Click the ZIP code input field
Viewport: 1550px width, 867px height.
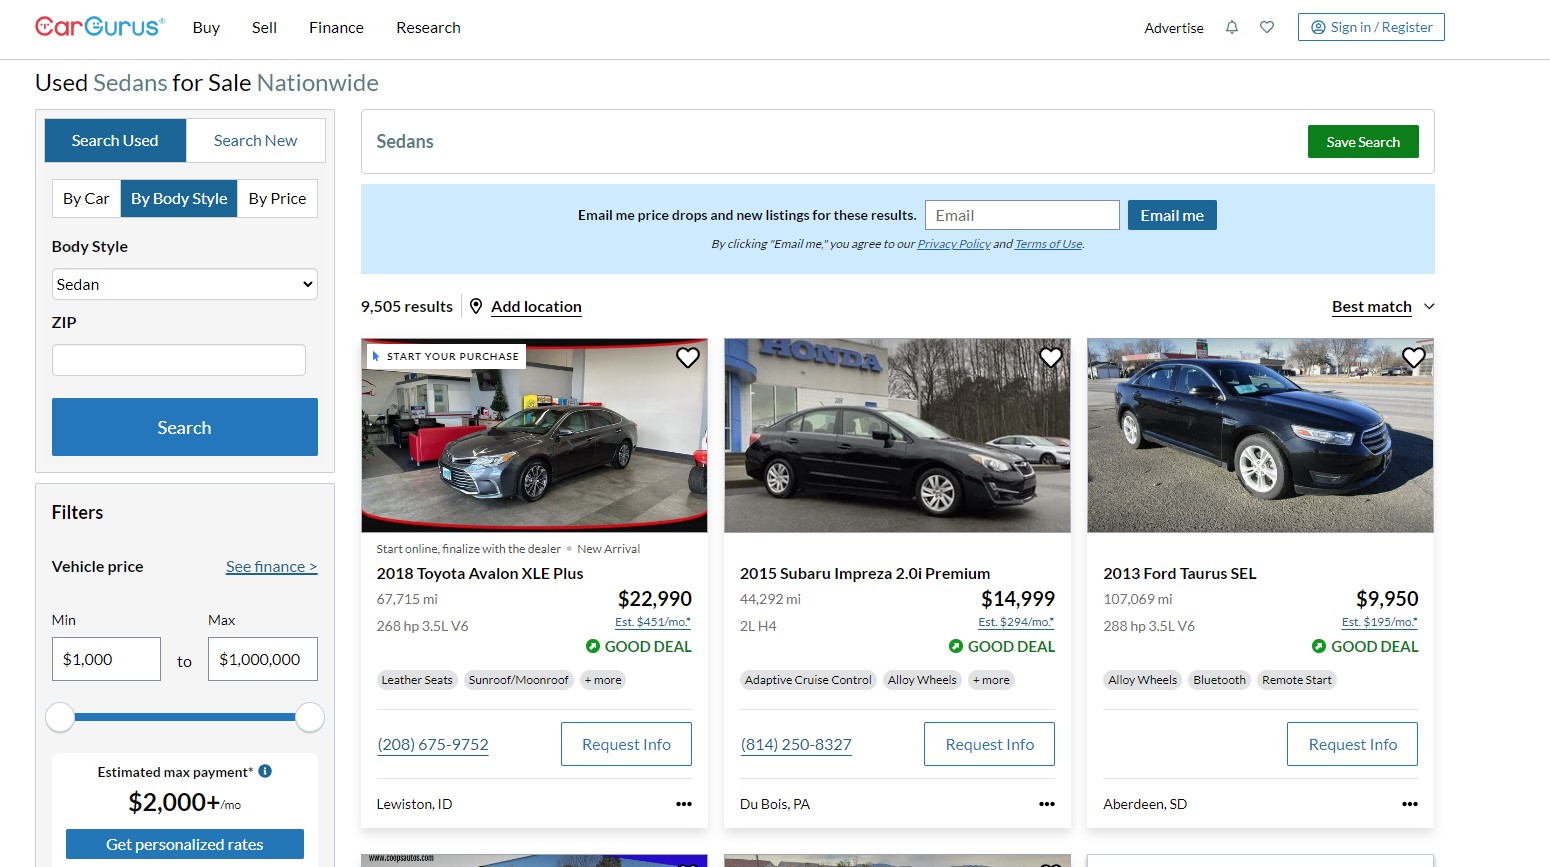click(179, 360)
